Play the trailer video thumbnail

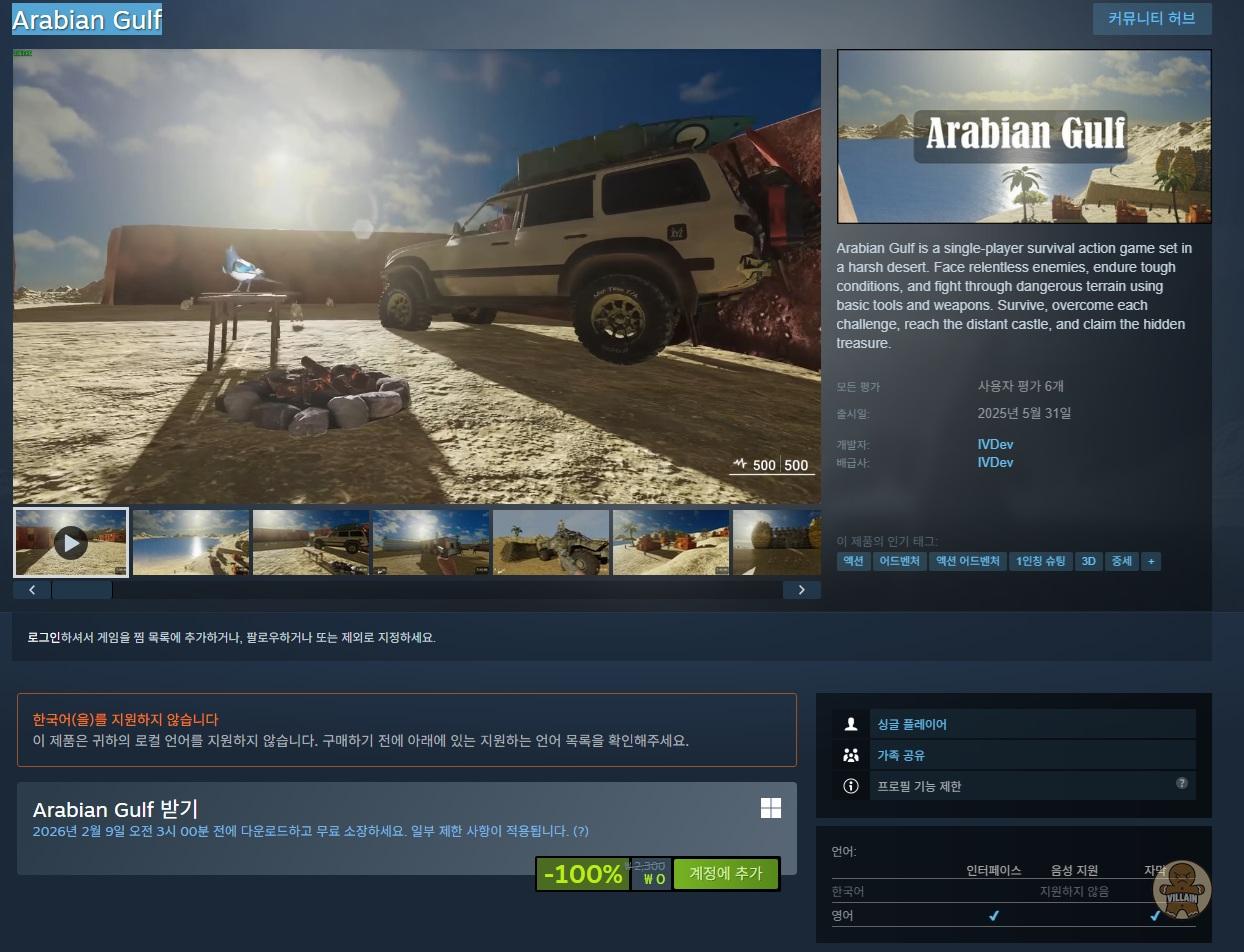(x=70, y=543)
